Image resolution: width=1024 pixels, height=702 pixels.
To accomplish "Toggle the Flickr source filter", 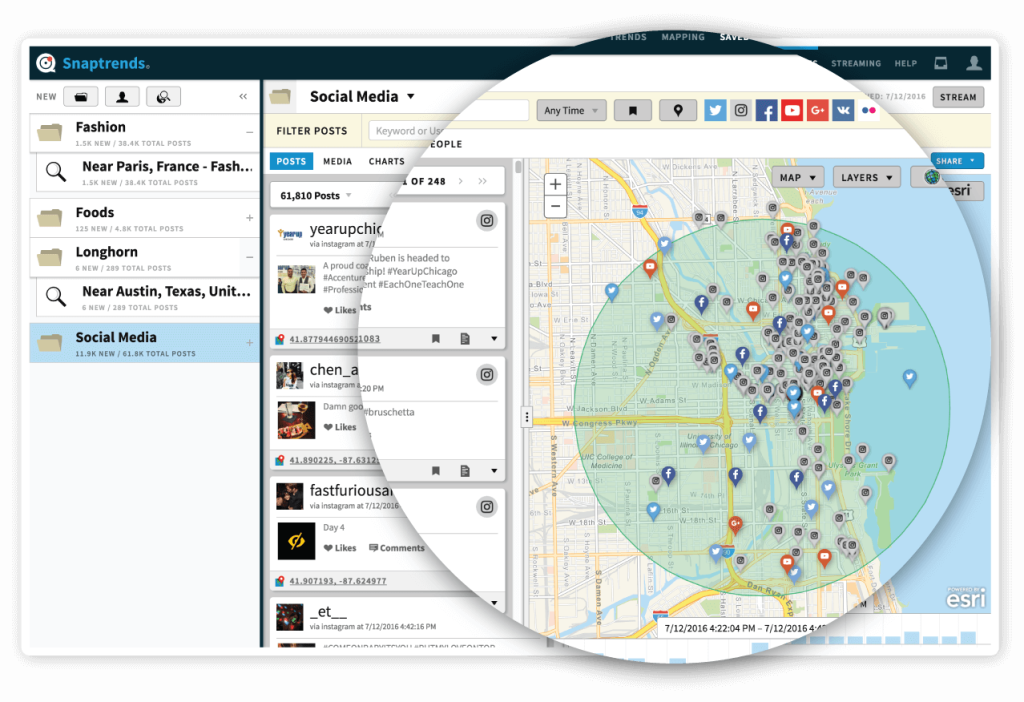I will coord(869,110).
